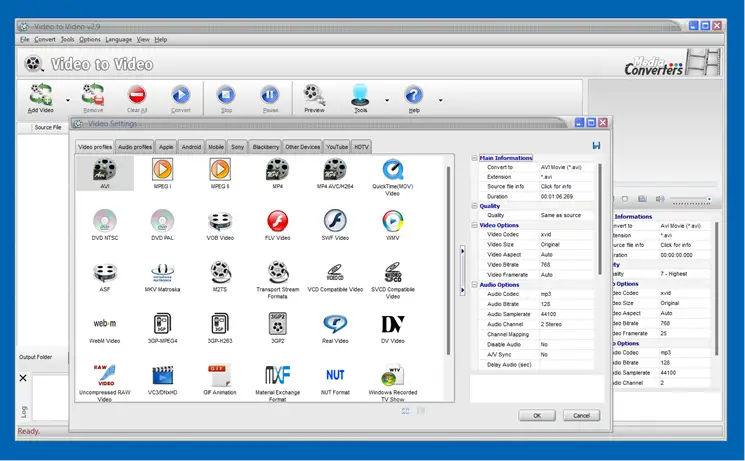Pick the Uncompressed RAW Video icon
745x461 pixels.
pos(105,375)
